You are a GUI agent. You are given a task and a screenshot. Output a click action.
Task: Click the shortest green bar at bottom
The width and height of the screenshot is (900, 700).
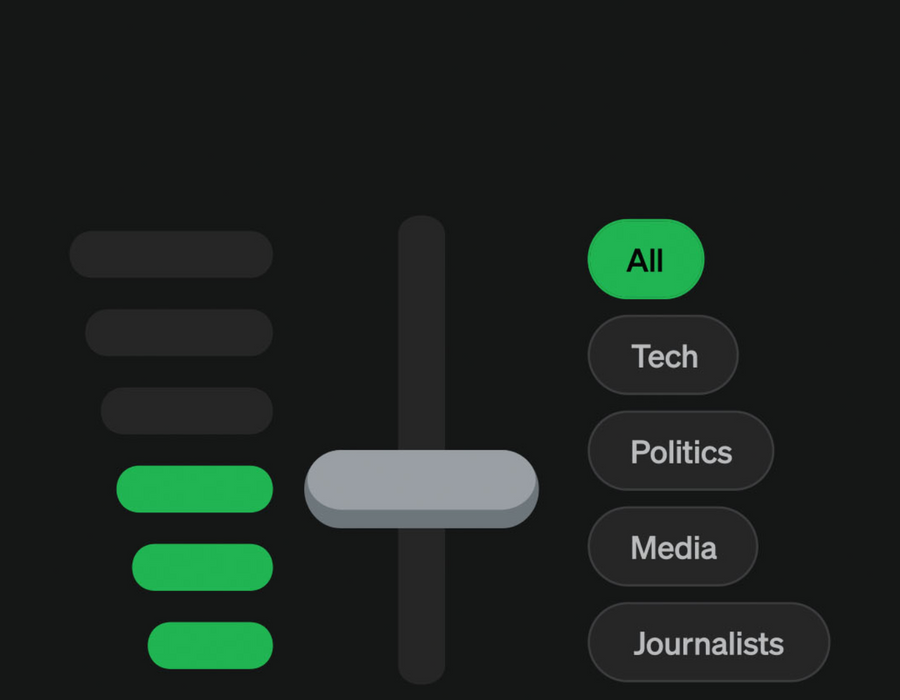pos(210,645)
